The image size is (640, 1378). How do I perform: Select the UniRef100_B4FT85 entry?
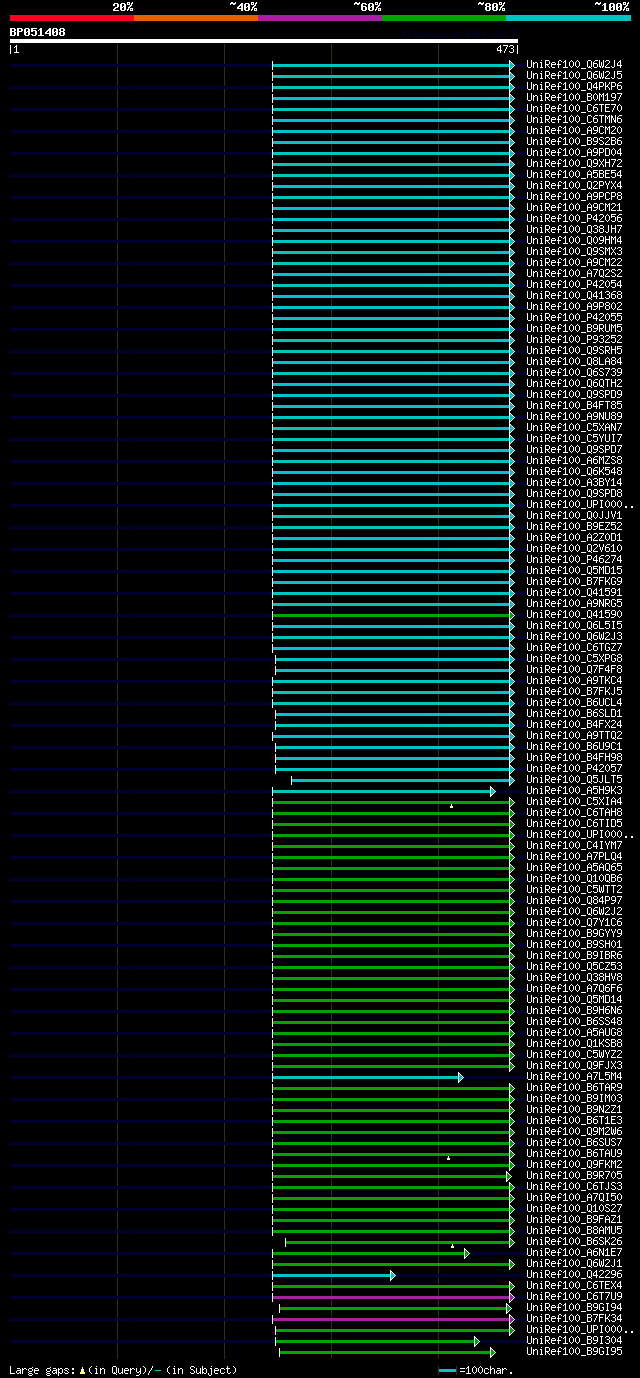click(x=574, y=405)
